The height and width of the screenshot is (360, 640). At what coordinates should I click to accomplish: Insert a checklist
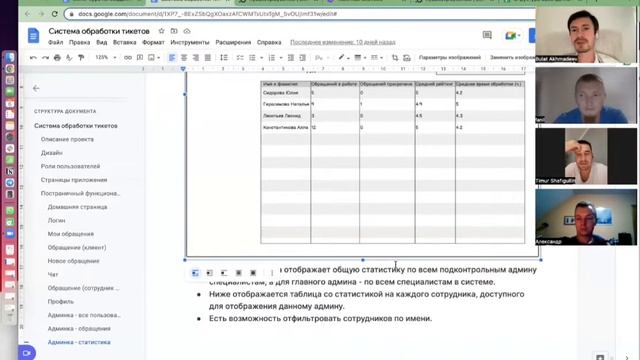pyautogui.click(x=240, y=58)
